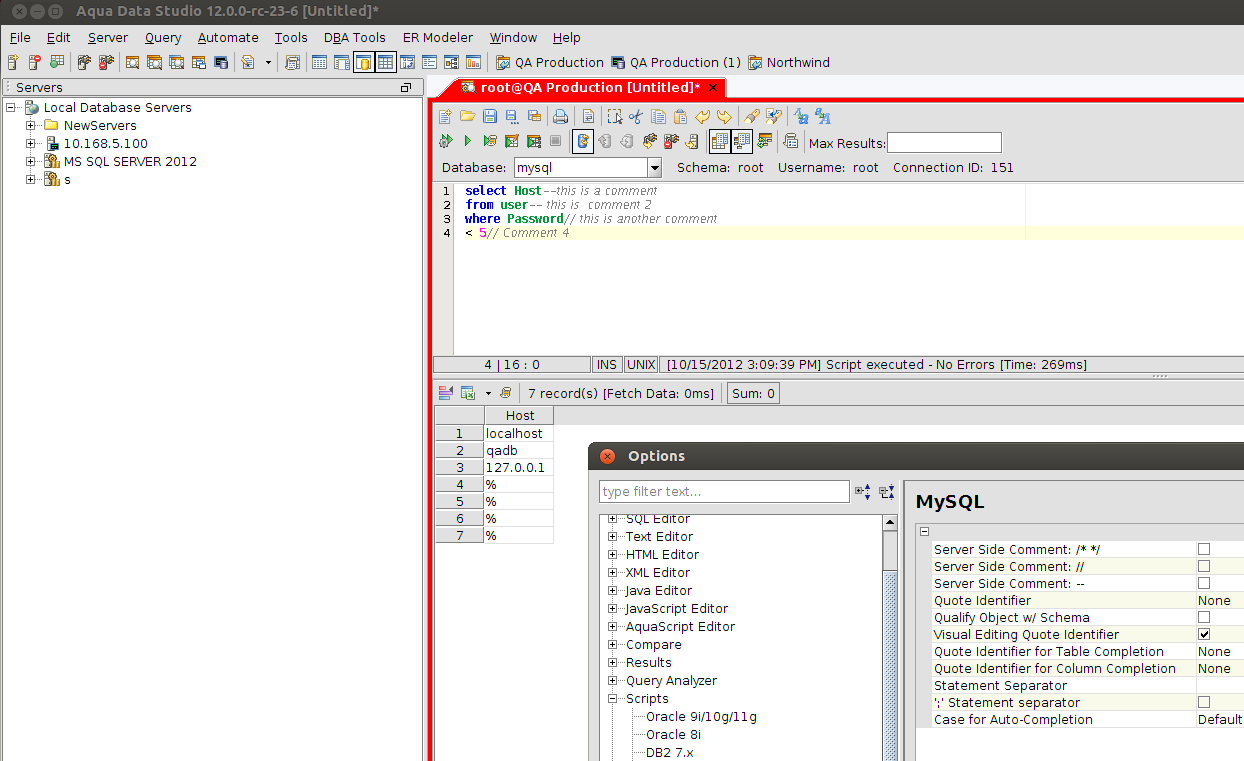Click the QA Production connection shortcut
Screen dimensions: 1244x761
550,62
